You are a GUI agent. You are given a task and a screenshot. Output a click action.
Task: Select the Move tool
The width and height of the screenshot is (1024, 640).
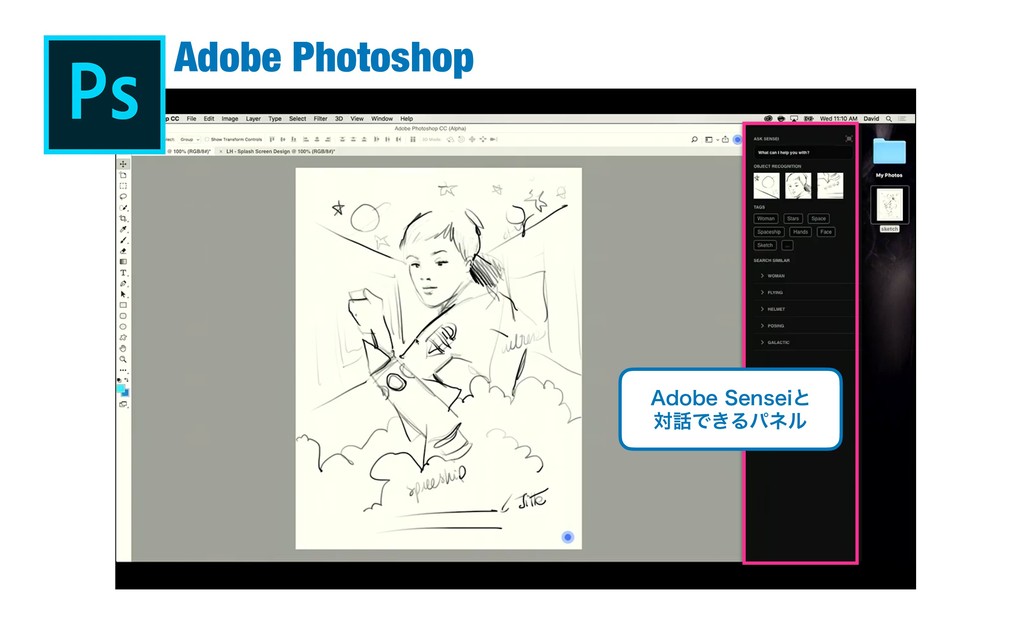(x=123, y=164)
